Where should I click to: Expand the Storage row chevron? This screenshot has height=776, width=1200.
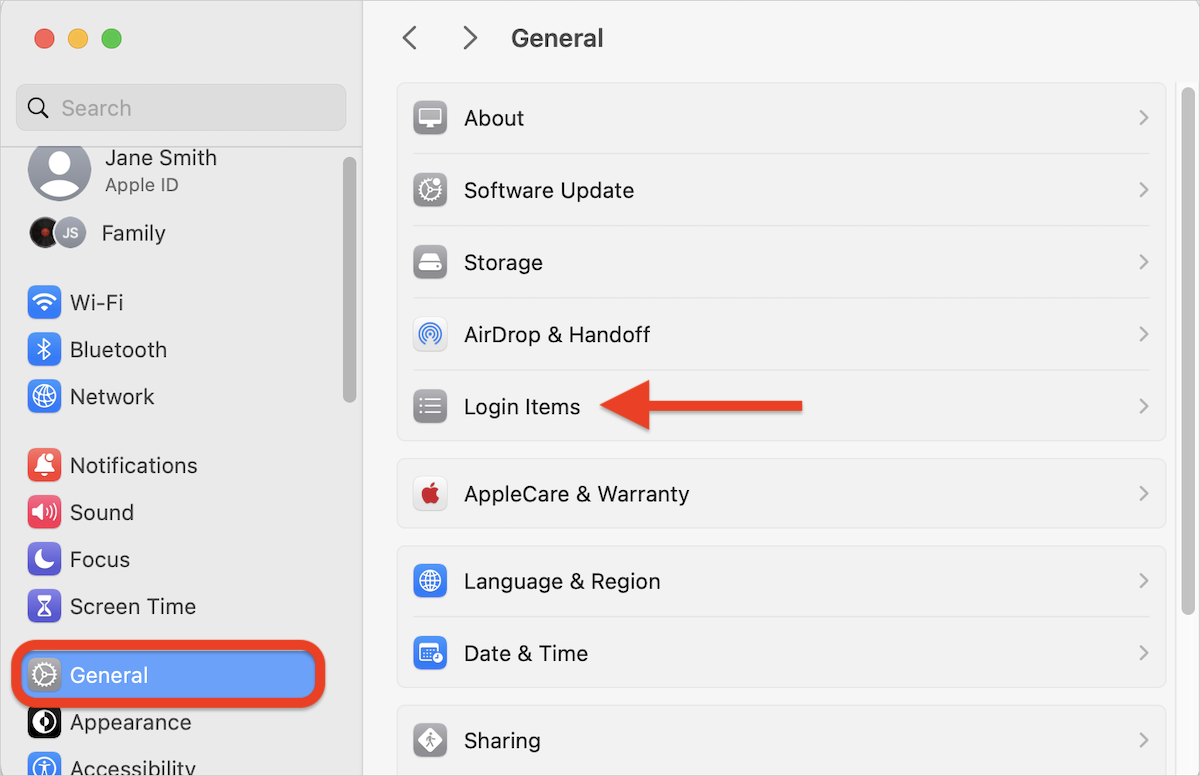coord(1143,262)
